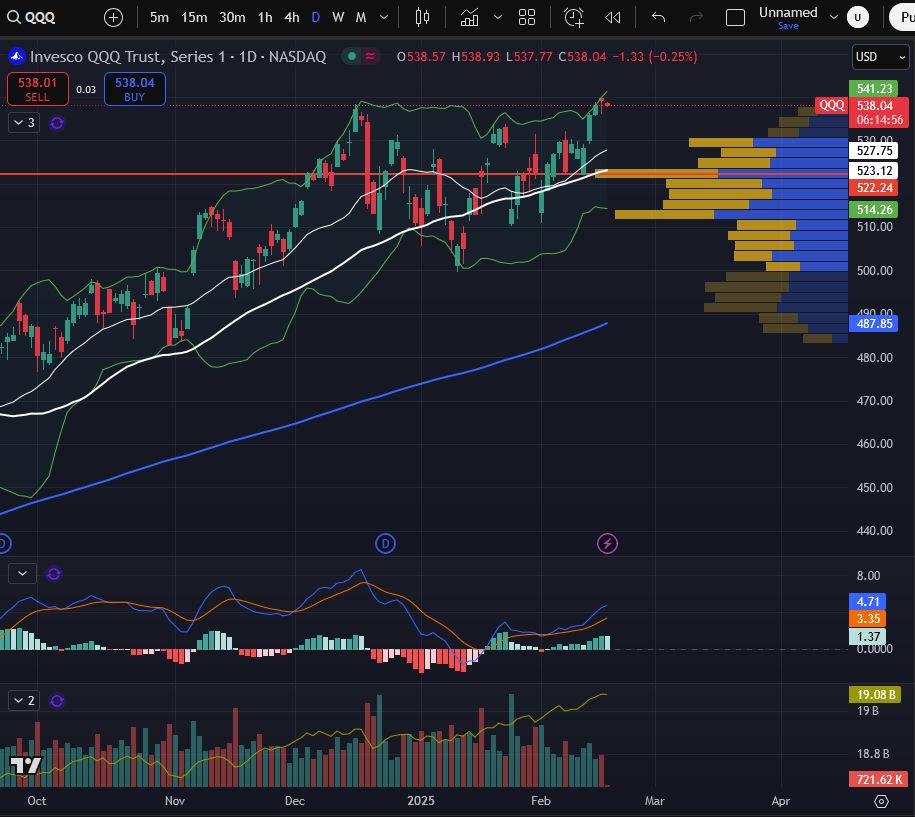Open the Indicators menu
This screenshot has height=817, width=915.
(469, 18)
